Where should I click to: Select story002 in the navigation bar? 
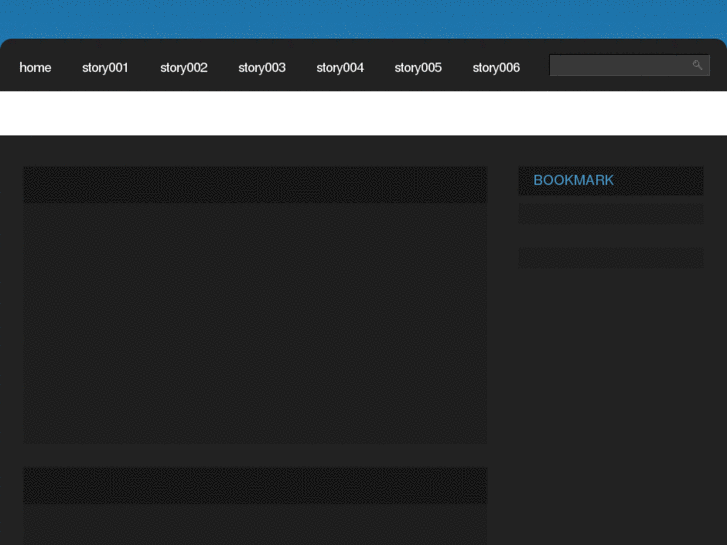click(184, 68)
